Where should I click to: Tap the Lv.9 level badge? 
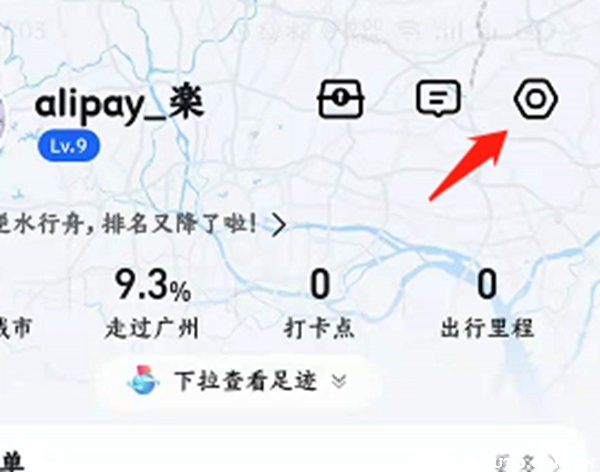(69, 146)
